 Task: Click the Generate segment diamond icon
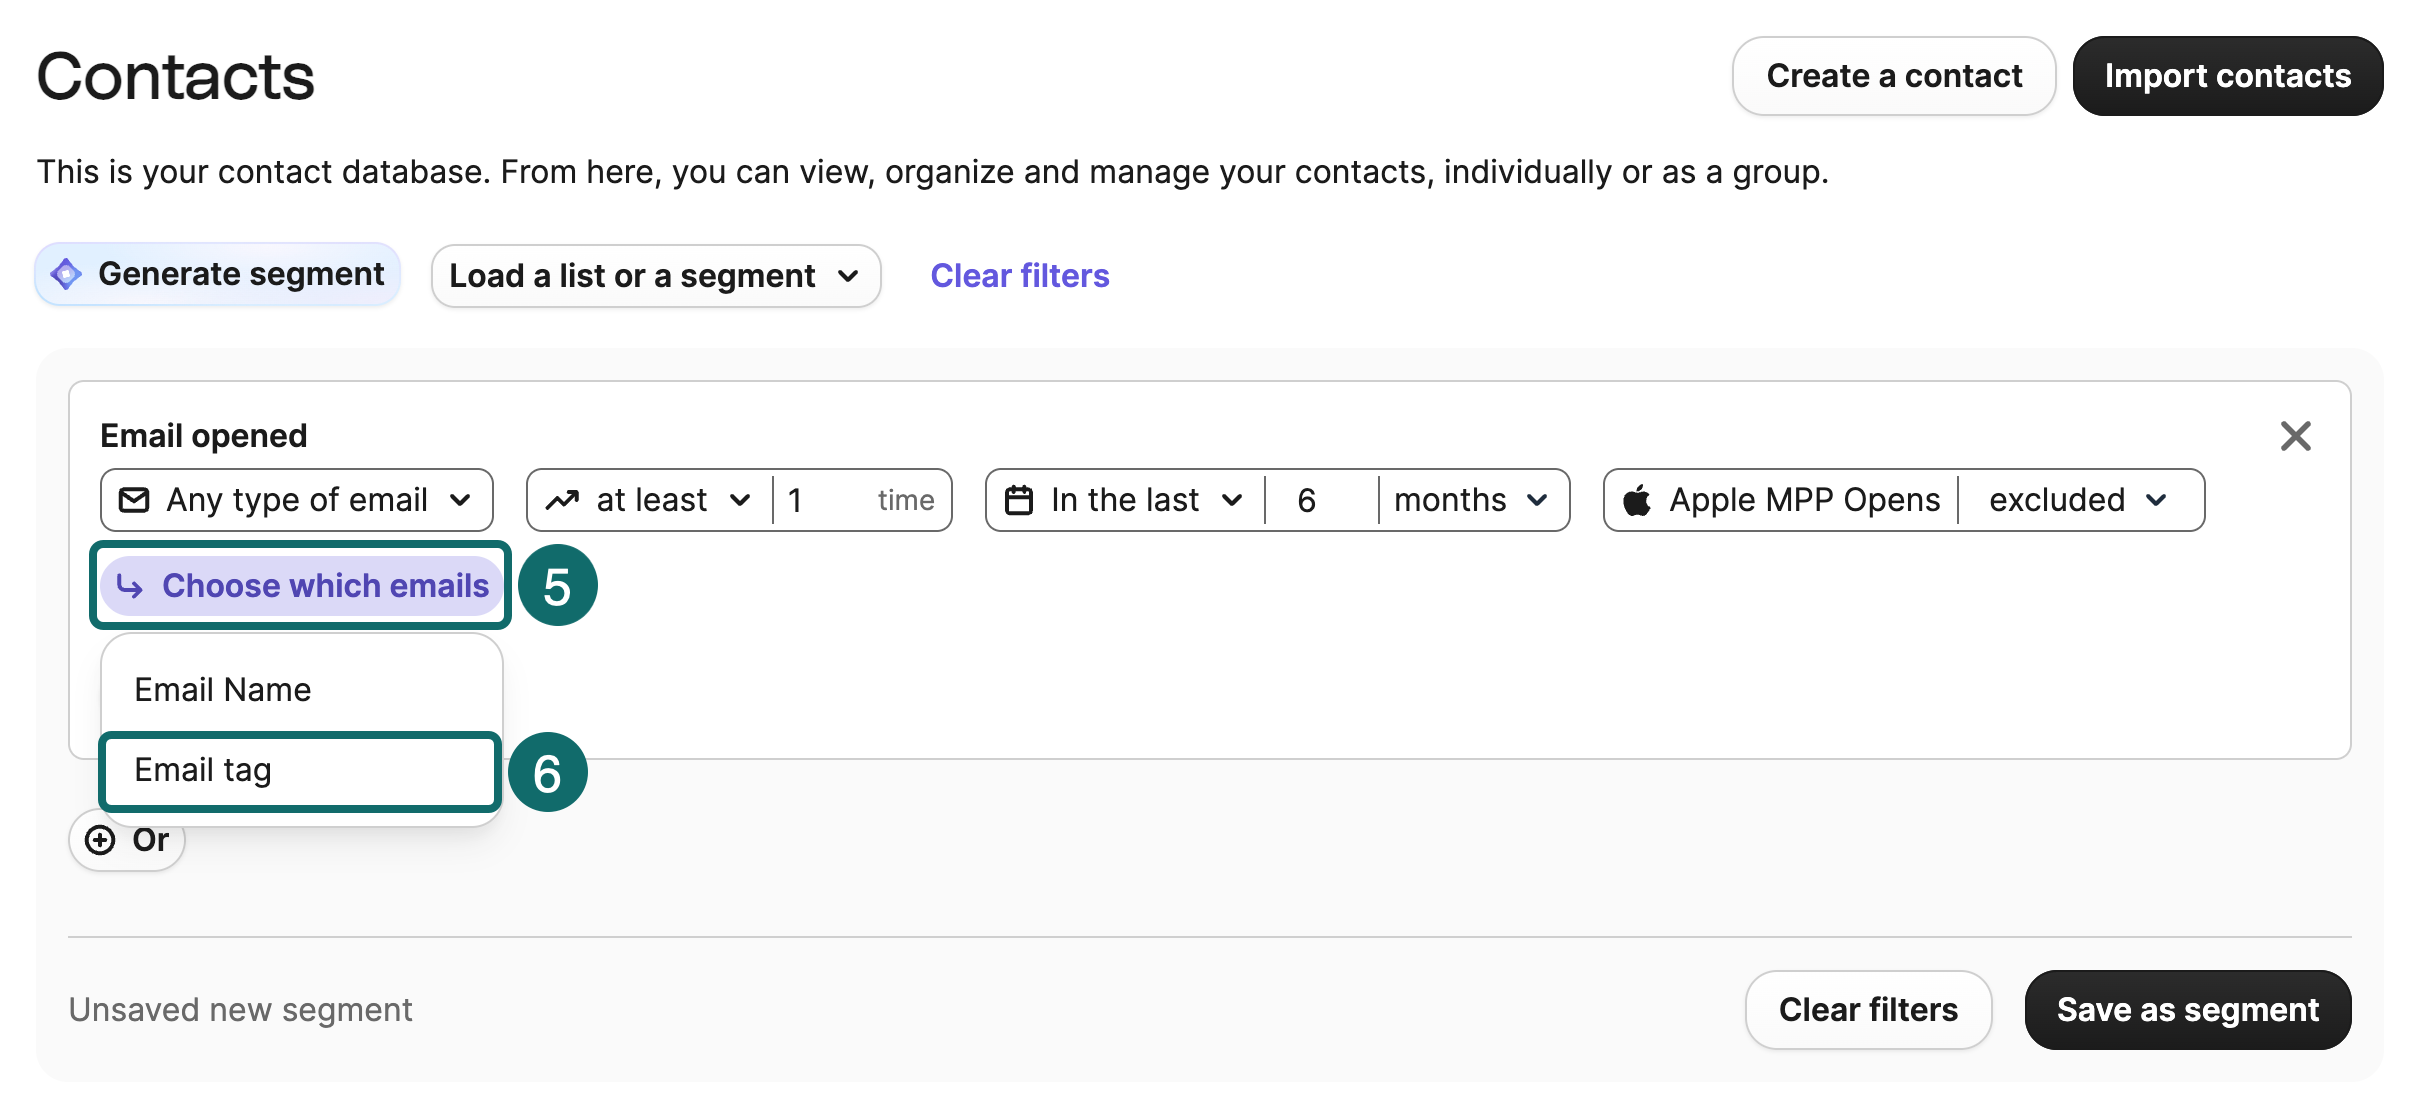(x=66, y=274)
